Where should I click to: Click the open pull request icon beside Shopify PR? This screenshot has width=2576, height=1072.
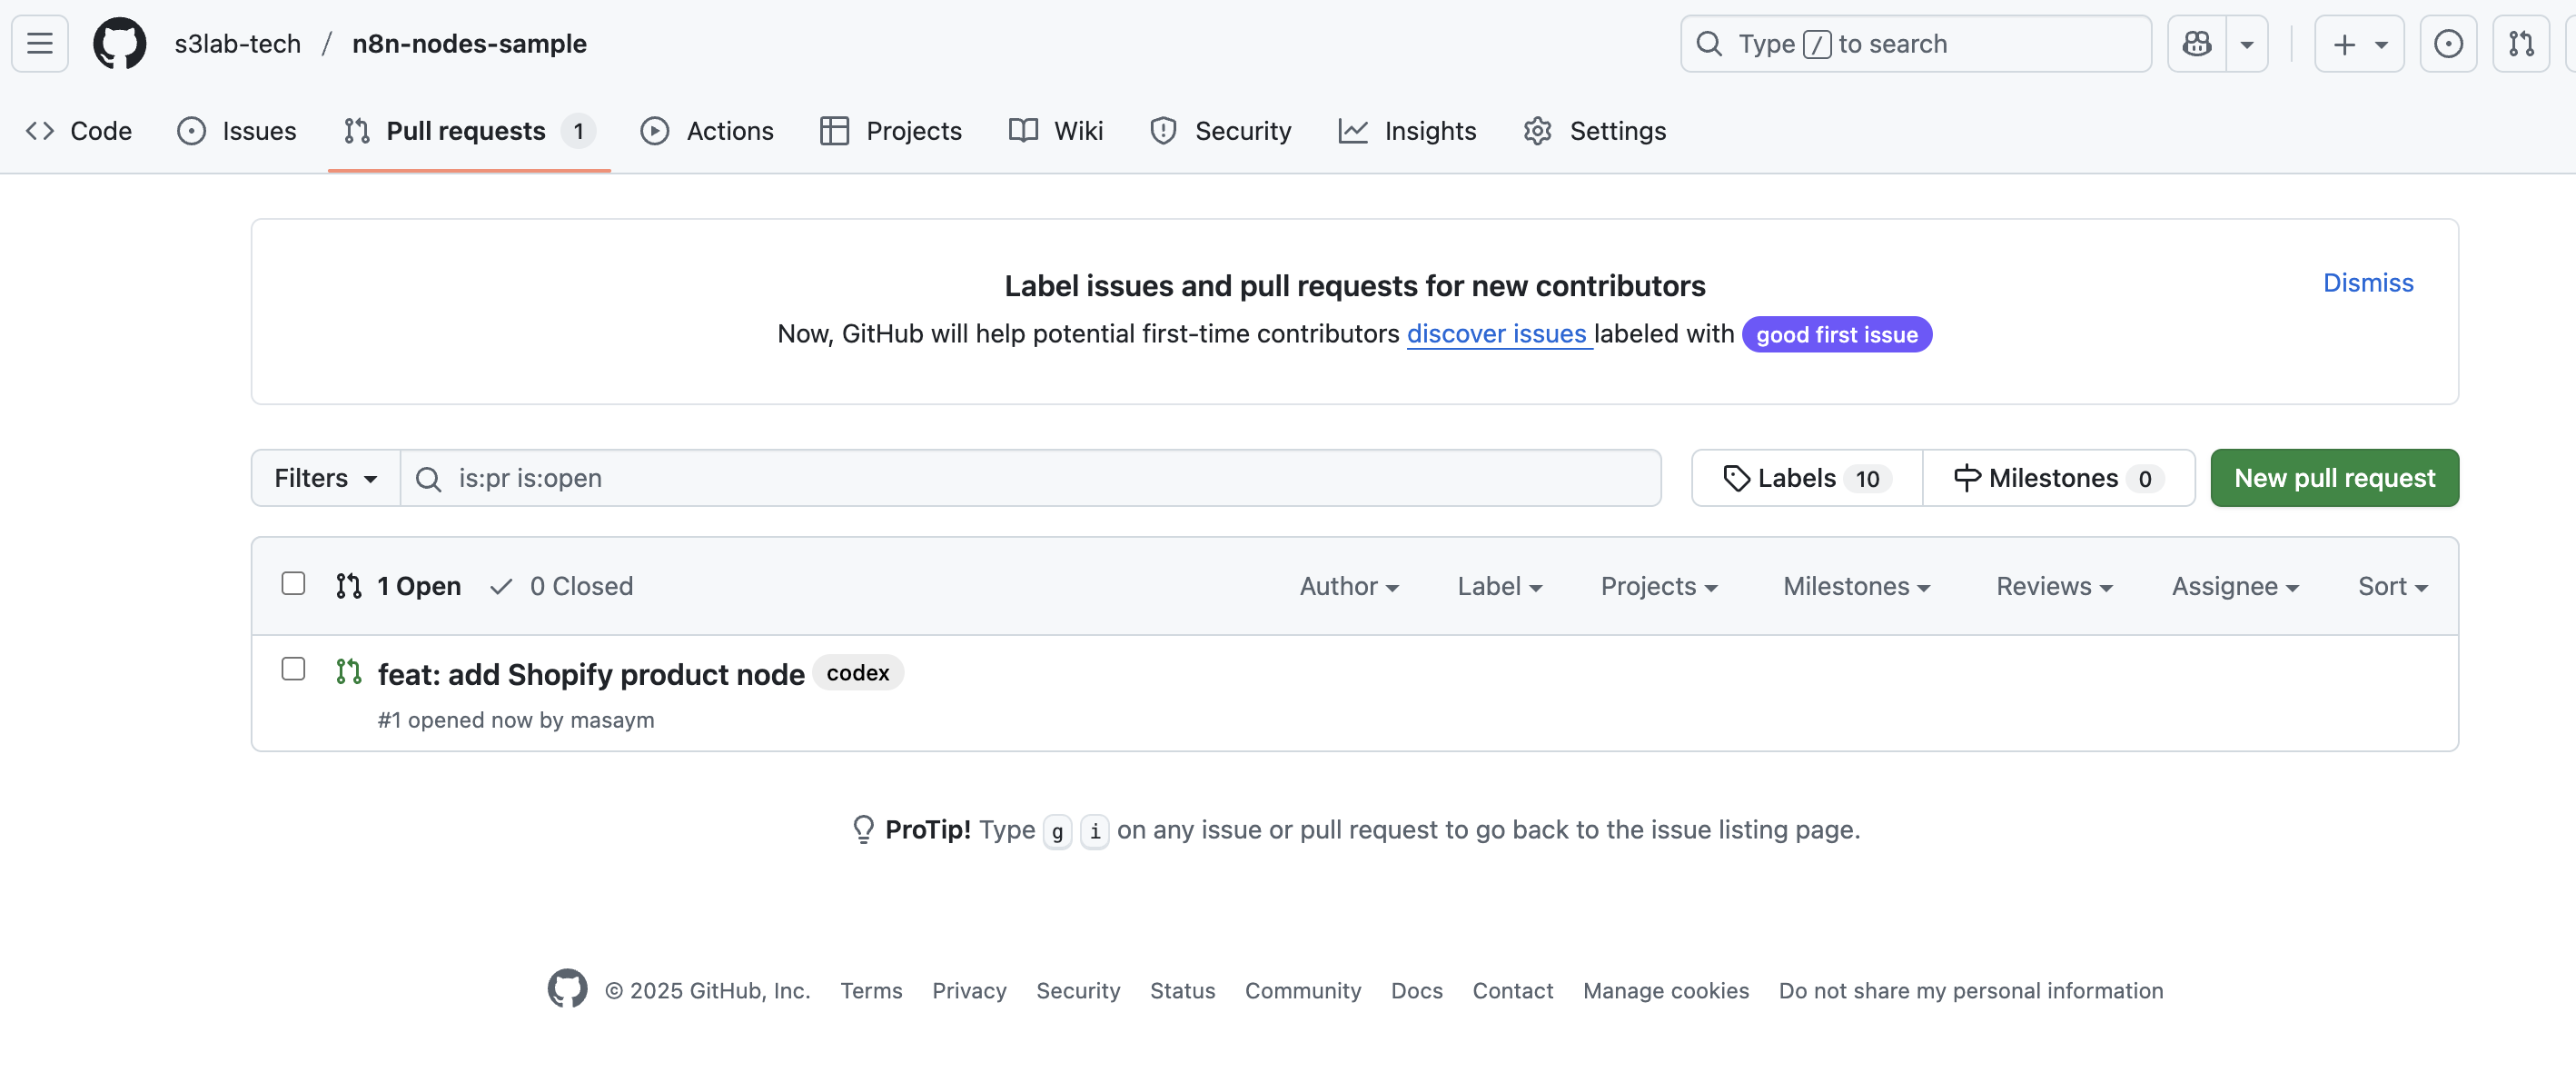click(348, 672)
